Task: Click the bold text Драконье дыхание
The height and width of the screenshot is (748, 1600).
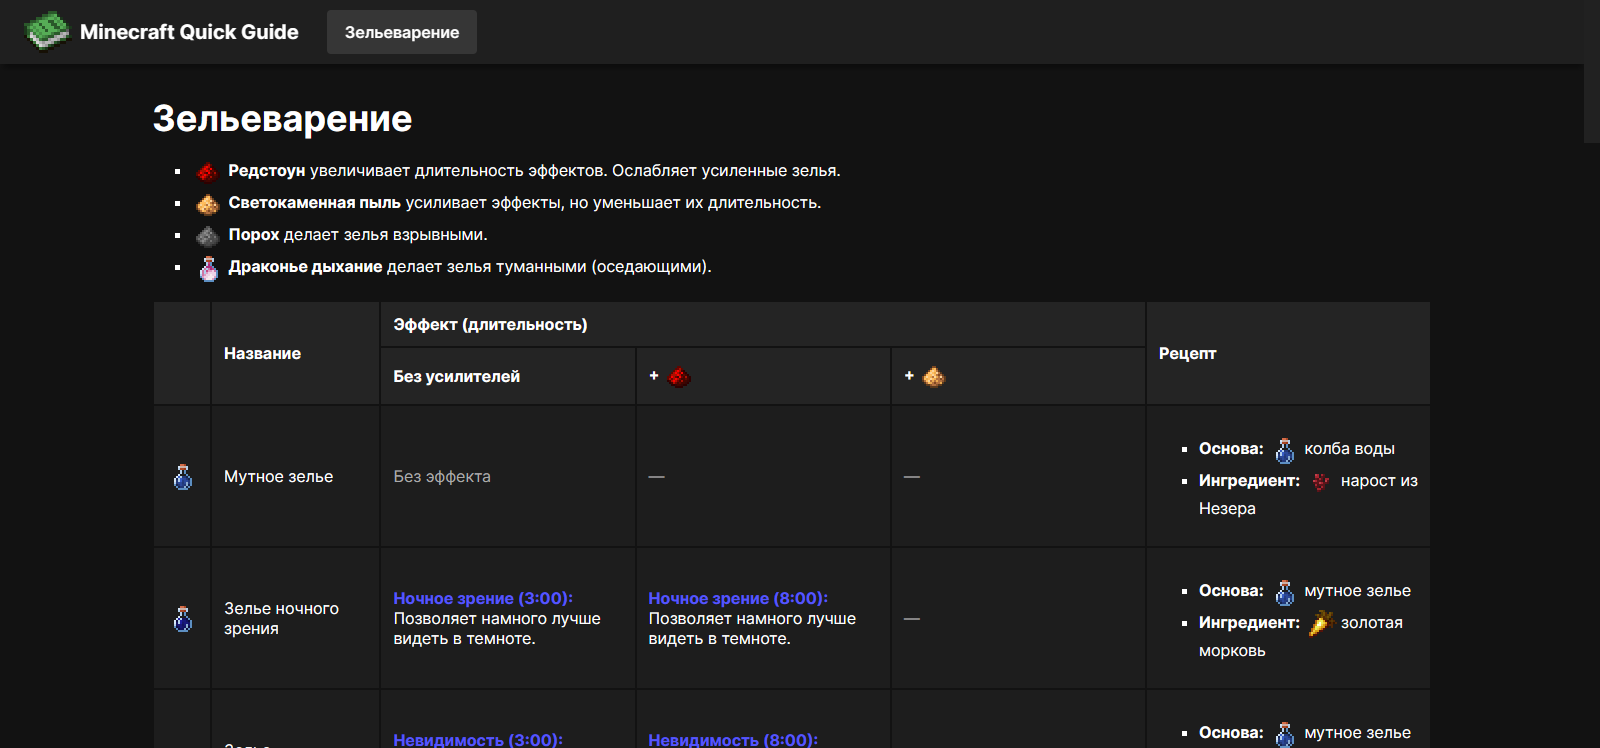Action: [x=305, y=267]
